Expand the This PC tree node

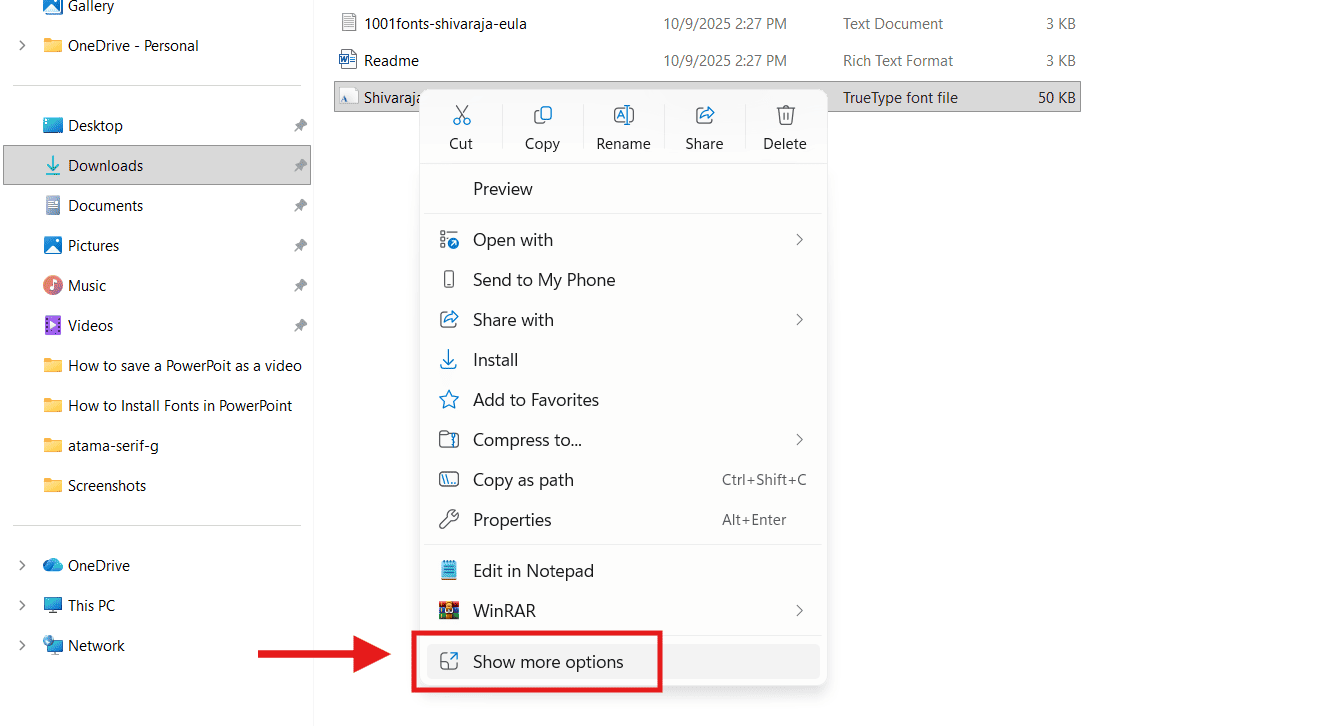pos(22,606)
